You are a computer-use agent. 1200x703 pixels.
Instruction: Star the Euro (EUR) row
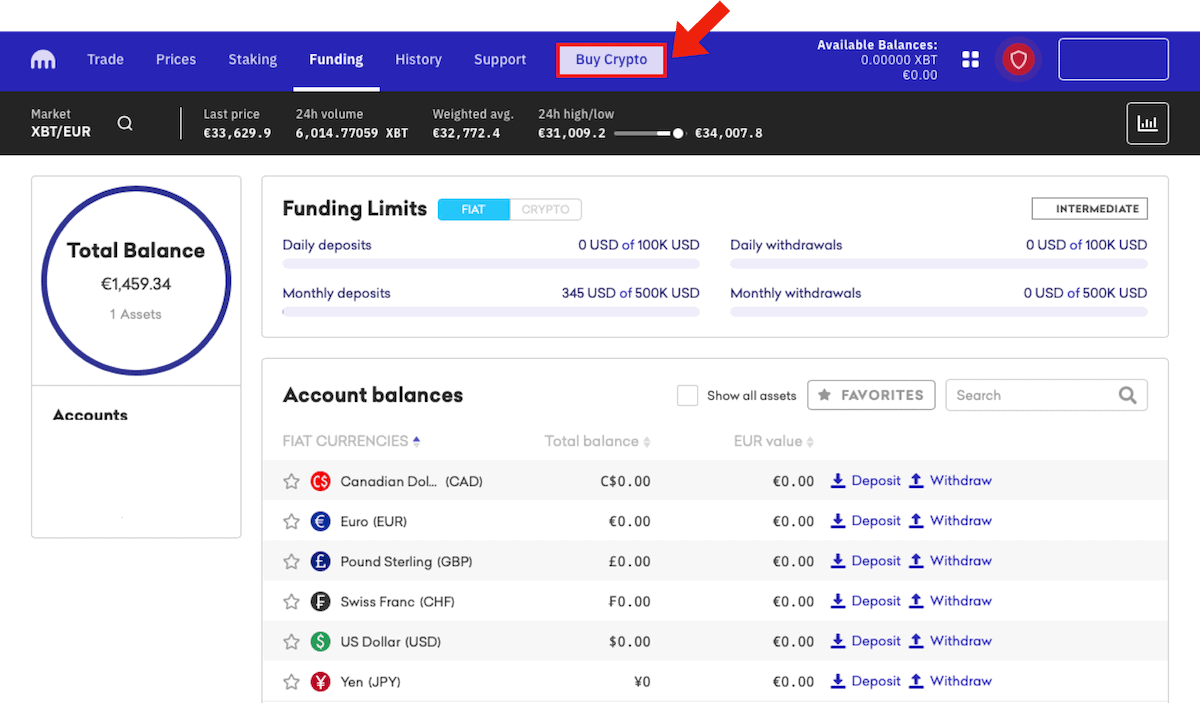[291, 522]
